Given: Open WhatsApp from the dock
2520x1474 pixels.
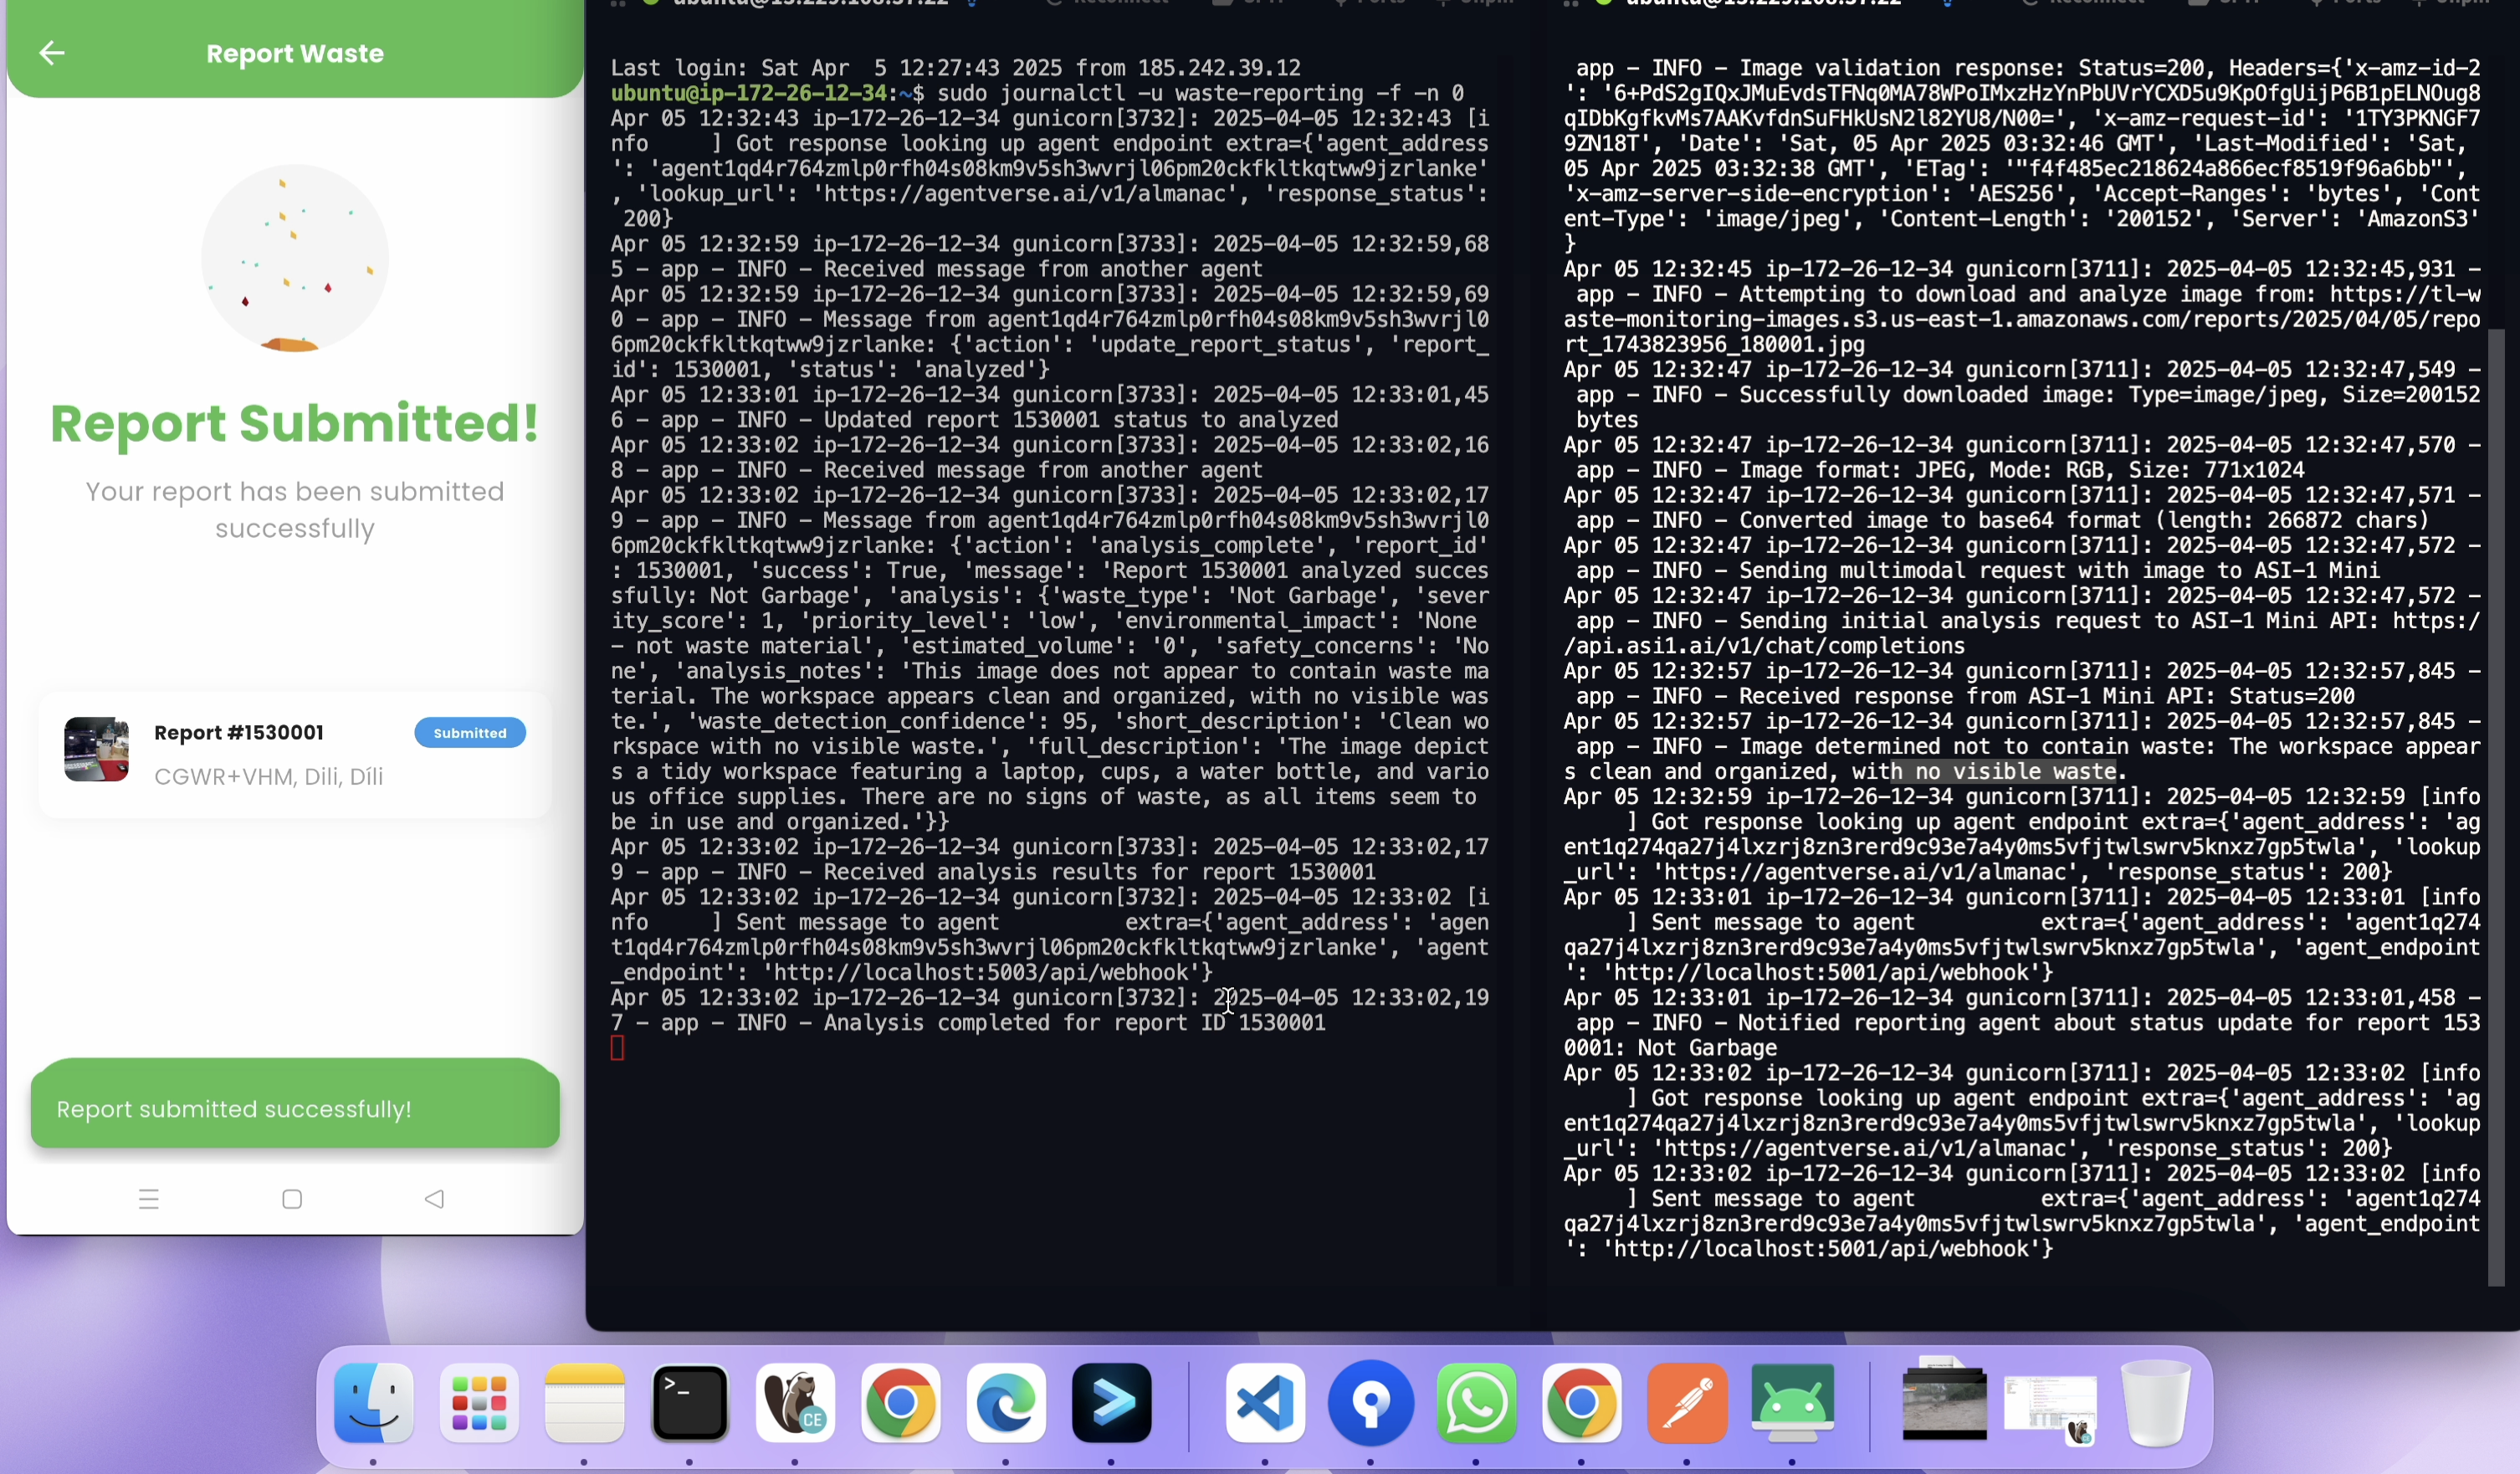Looking at the screenshot, I should click(1476, 1403).
